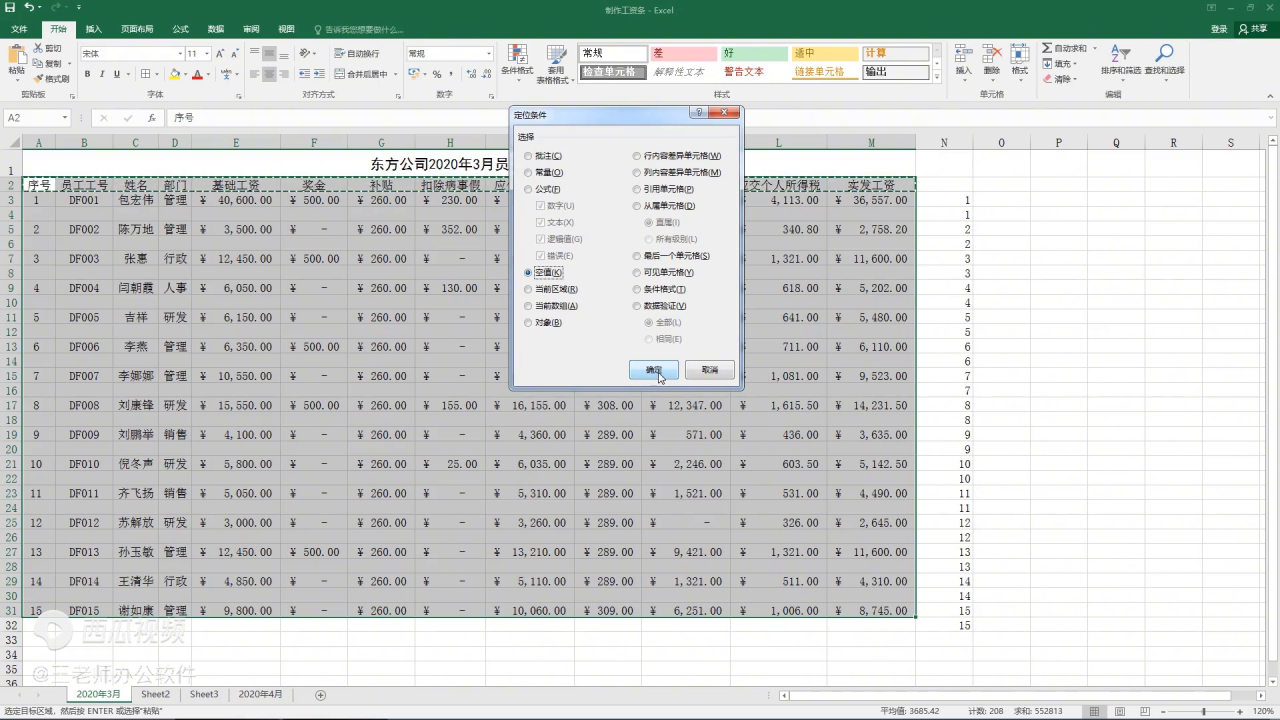Viewport: 1280px width, 720px height.
Task: Toggle Italic formatting
Action: (x=102, y=74)
